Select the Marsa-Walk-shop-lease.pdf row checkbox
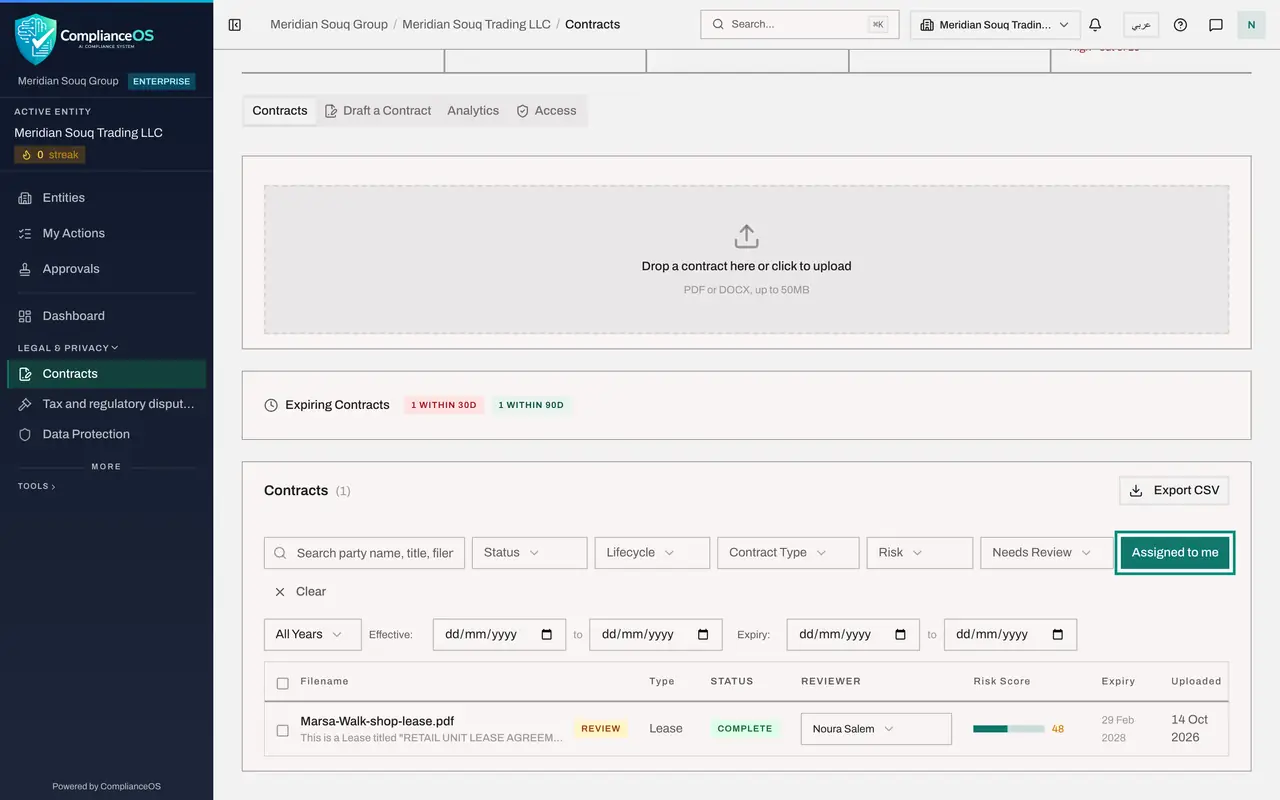This screenshot has width=1280, height=800. click(x=282, y=731)
